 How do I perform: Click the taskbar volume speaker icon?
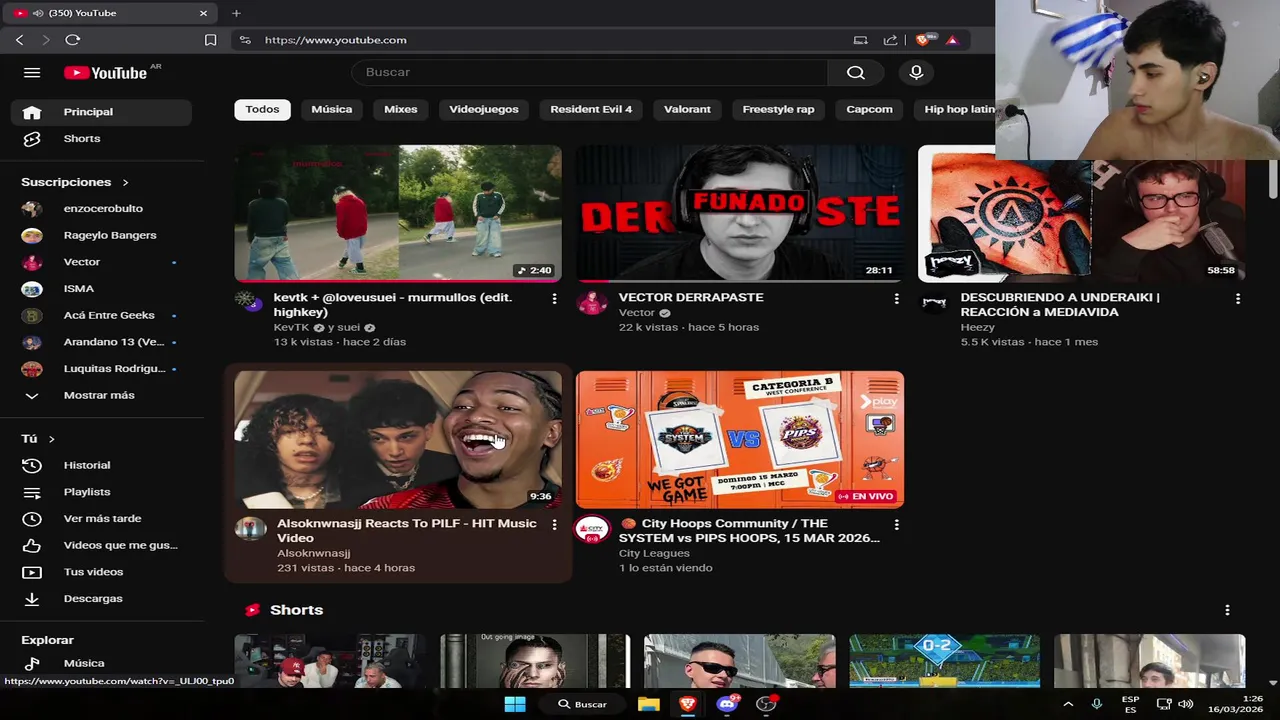click(1186, 704)
